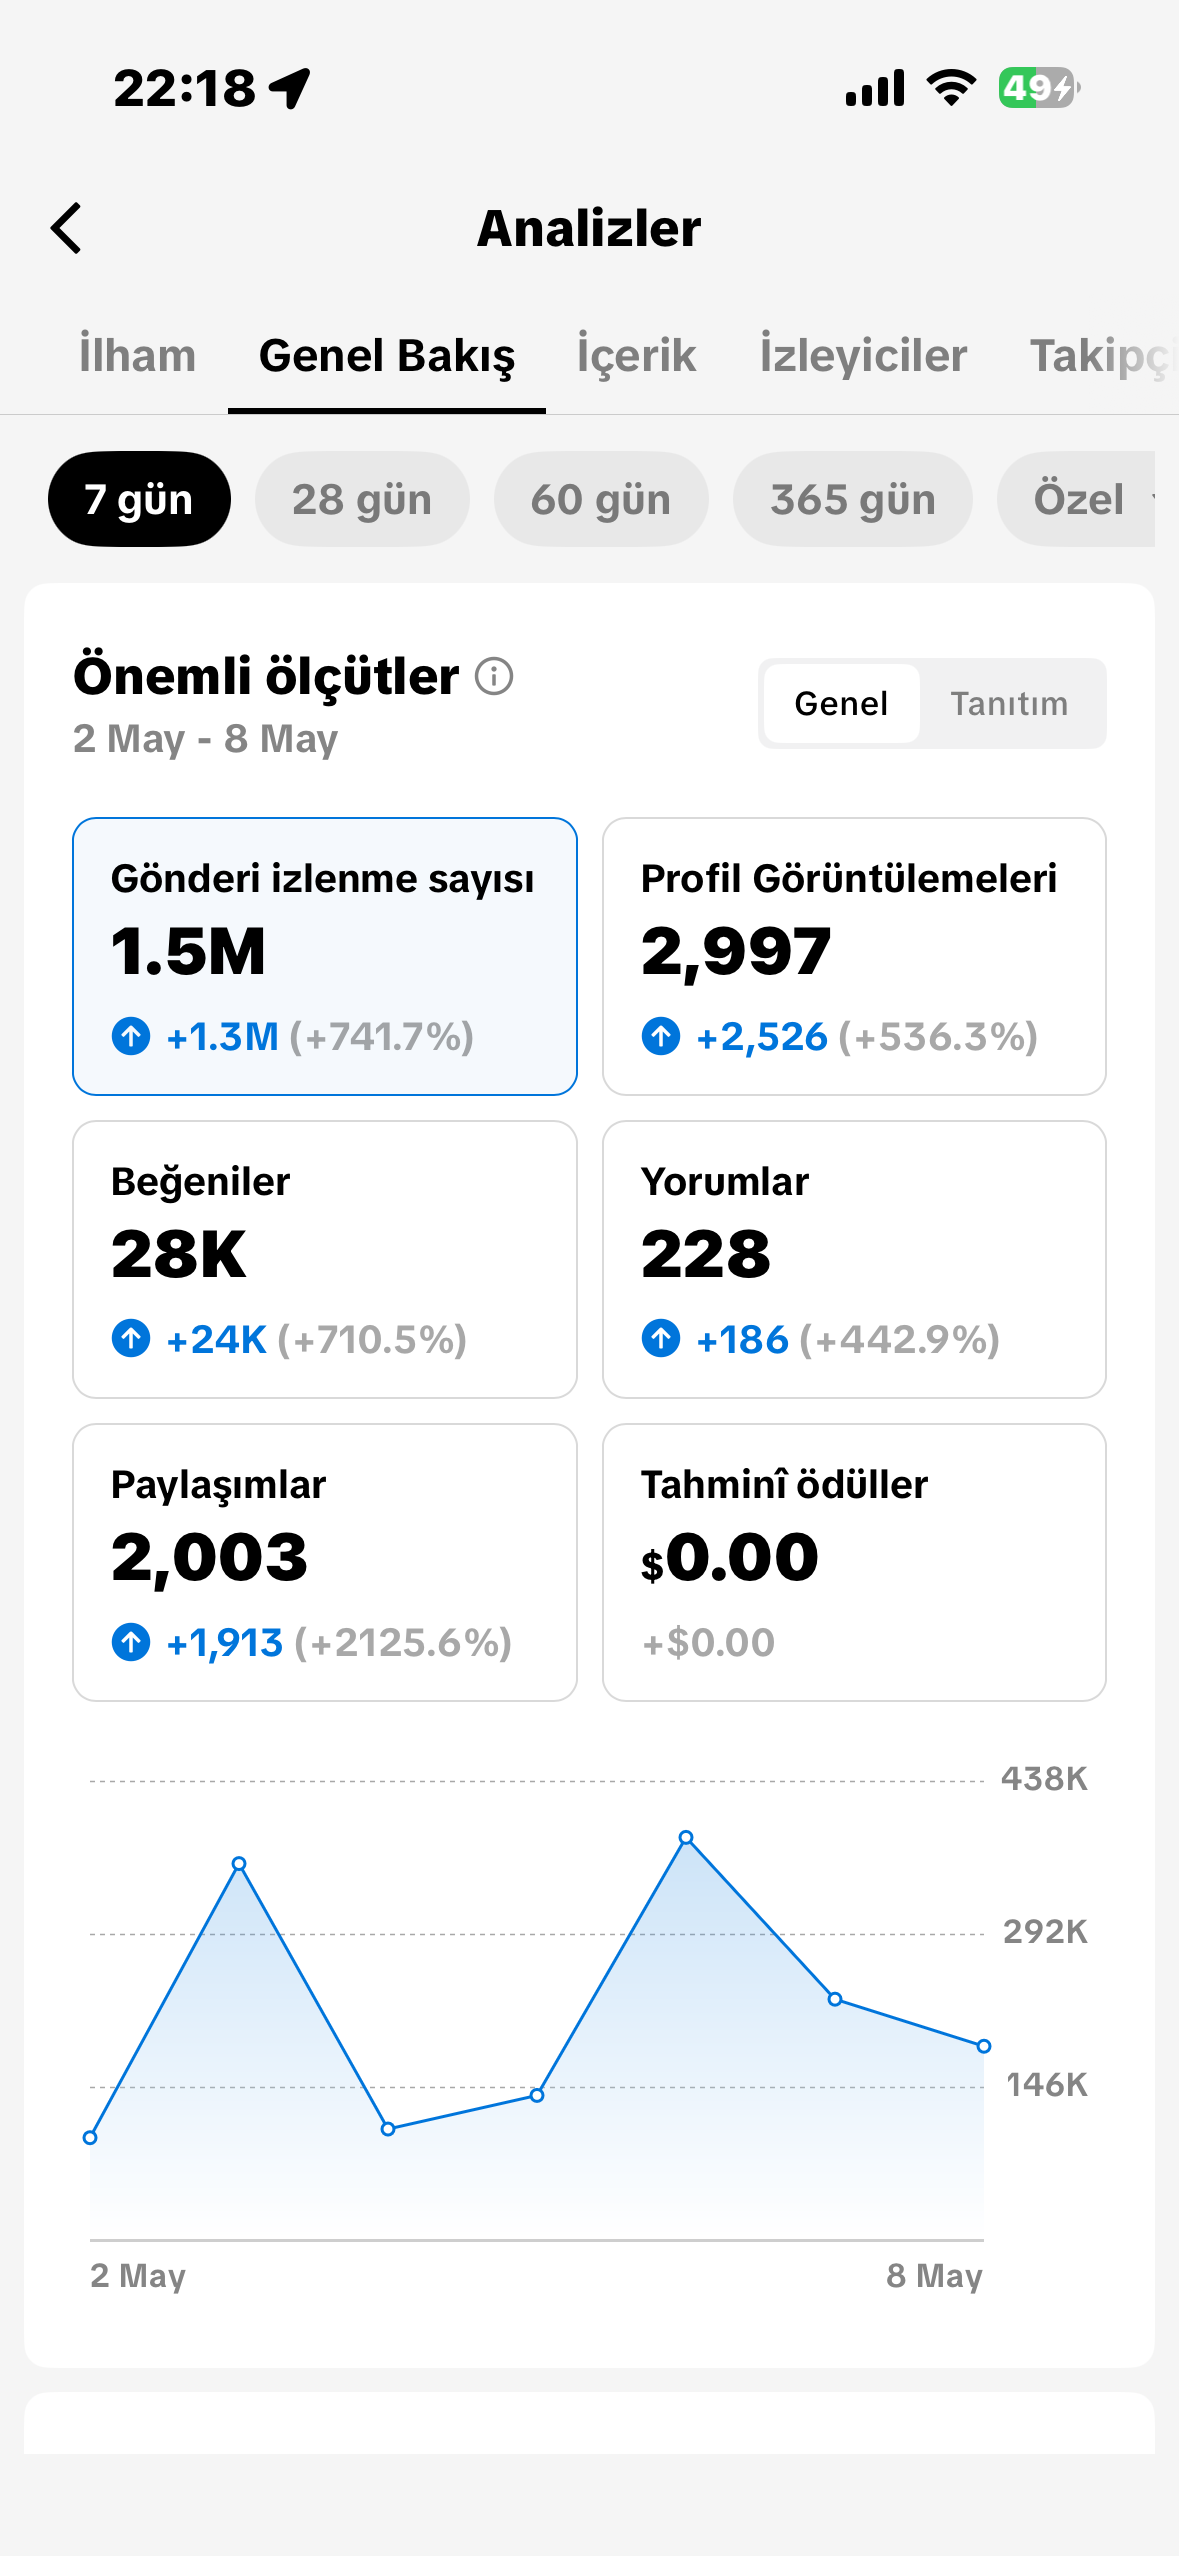The width and height of the screenshot is (1179, 2556).
Task: Select the 7 gün time range
Action: (139, 499)
